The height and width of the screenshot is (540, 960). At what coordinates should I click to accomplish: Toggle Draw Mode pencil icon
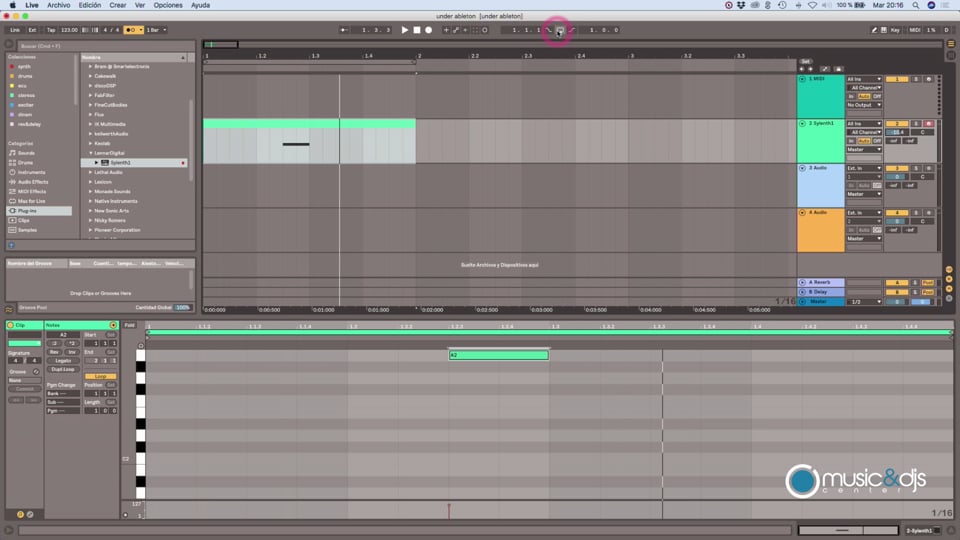point(874,29)
